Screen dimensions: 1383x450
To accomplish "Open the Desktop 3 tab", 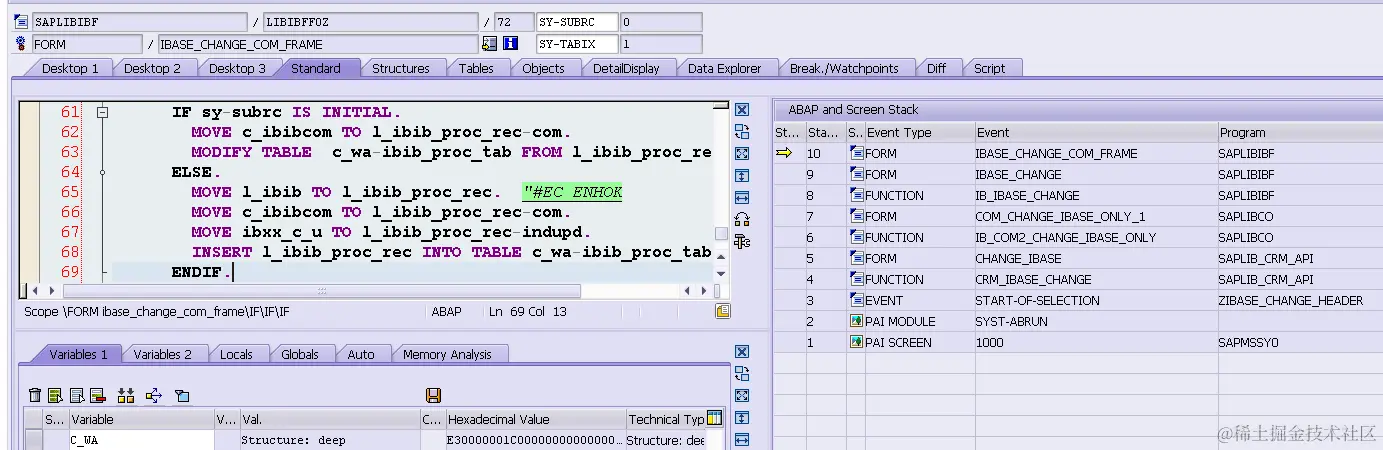I will point(237,68).
